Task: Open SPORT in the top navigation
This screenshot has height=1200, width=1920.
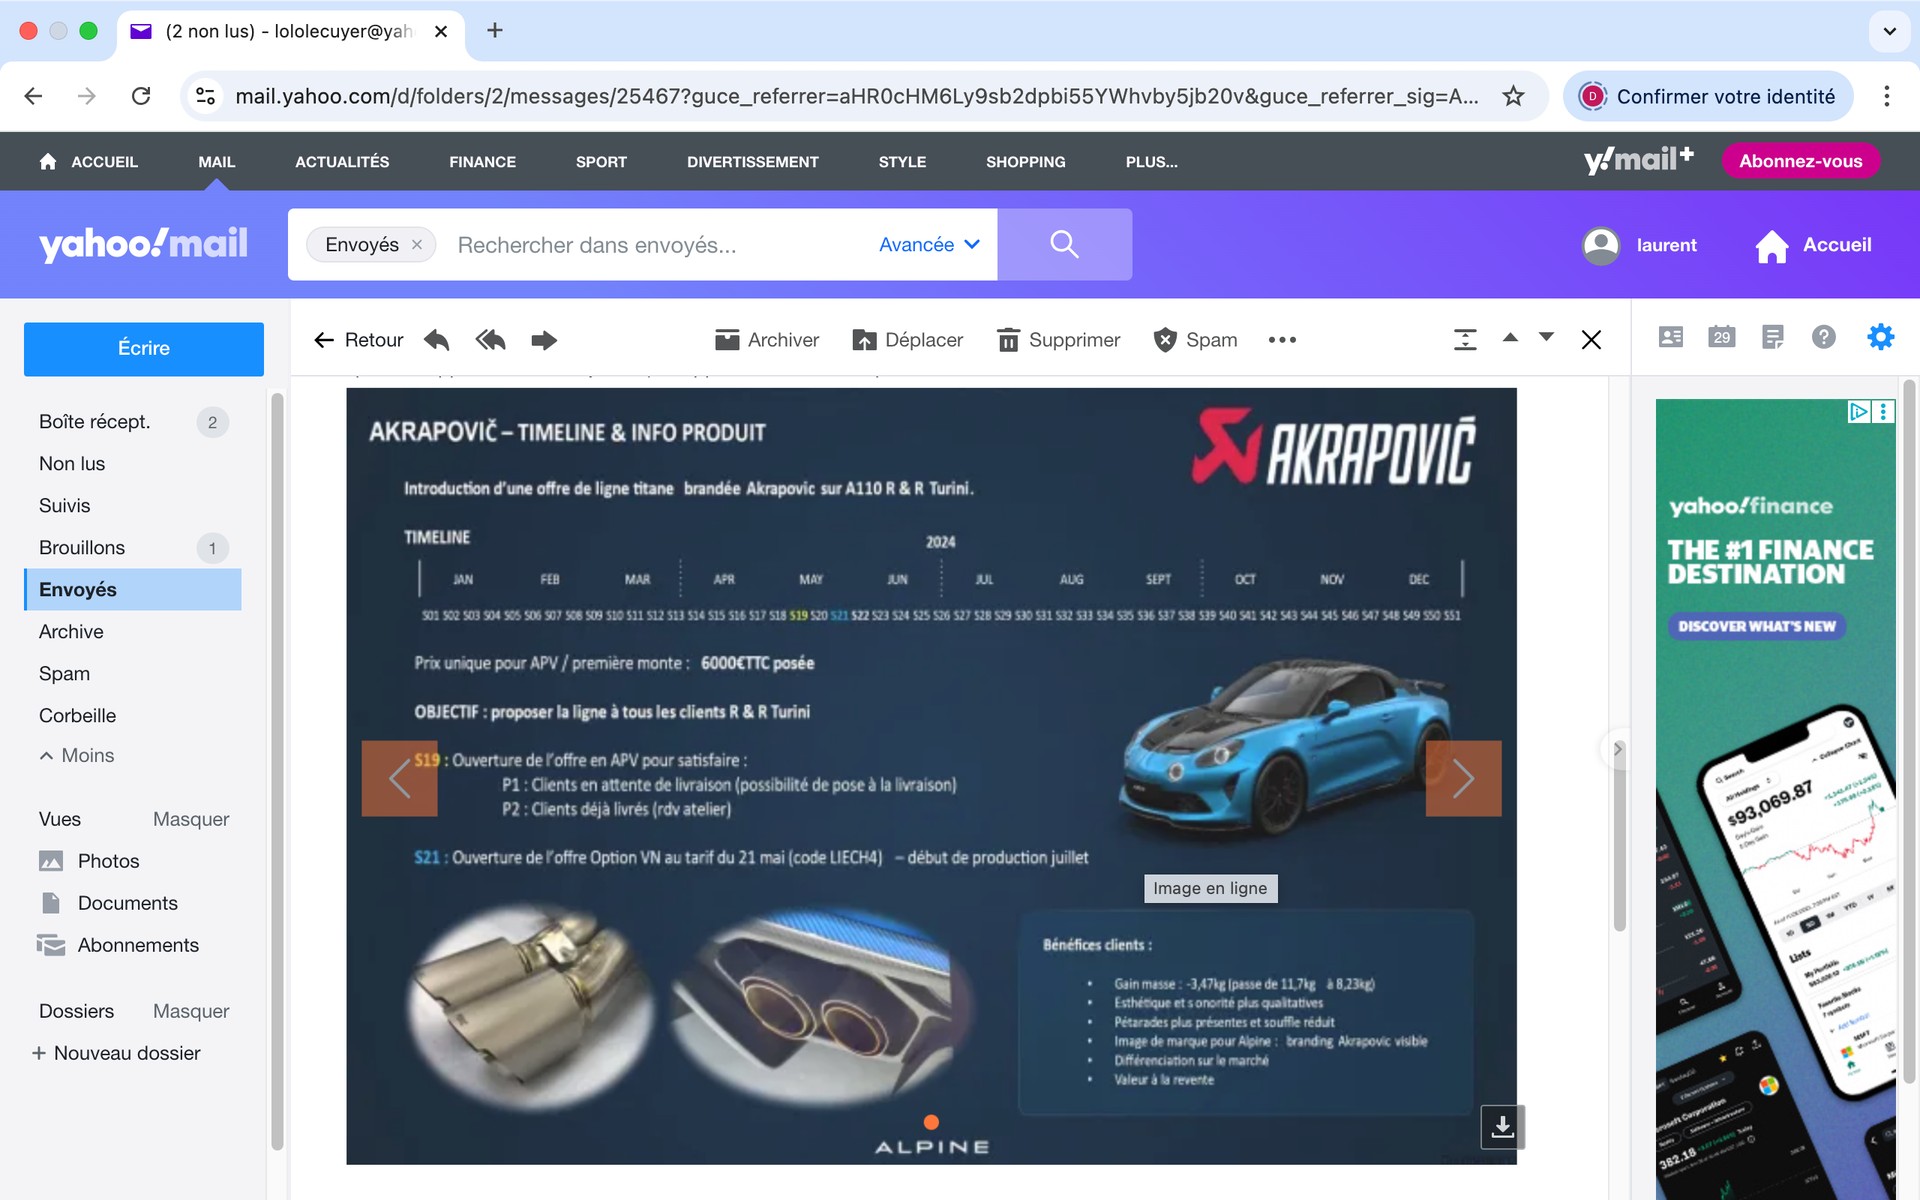Action: pos(601,162)
